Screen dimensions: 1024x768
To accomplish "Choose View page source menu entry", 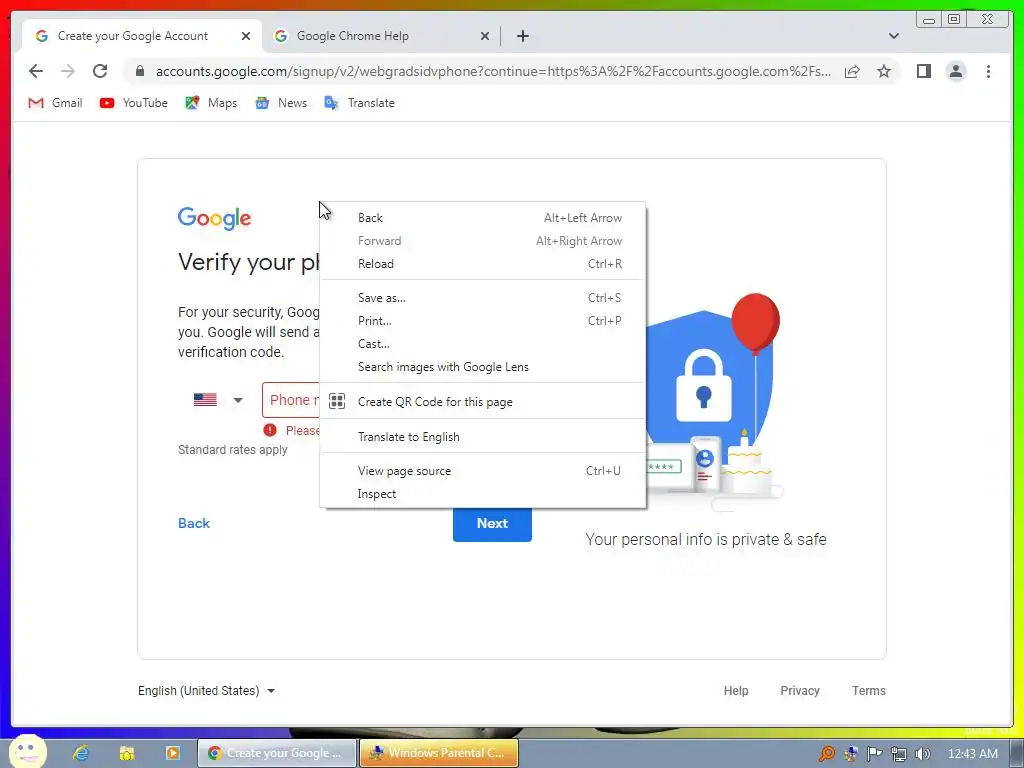I will [483, 471].
